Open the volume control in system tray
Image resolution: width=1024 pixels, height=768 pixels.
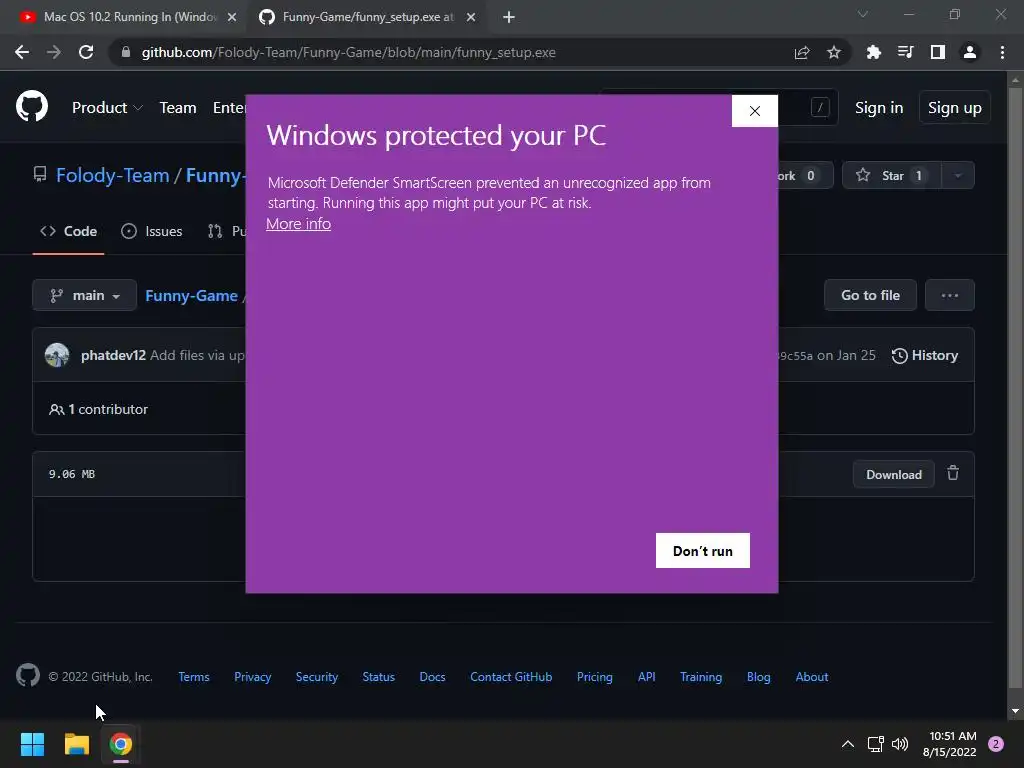pyautogui.click(x=900, y=744)
